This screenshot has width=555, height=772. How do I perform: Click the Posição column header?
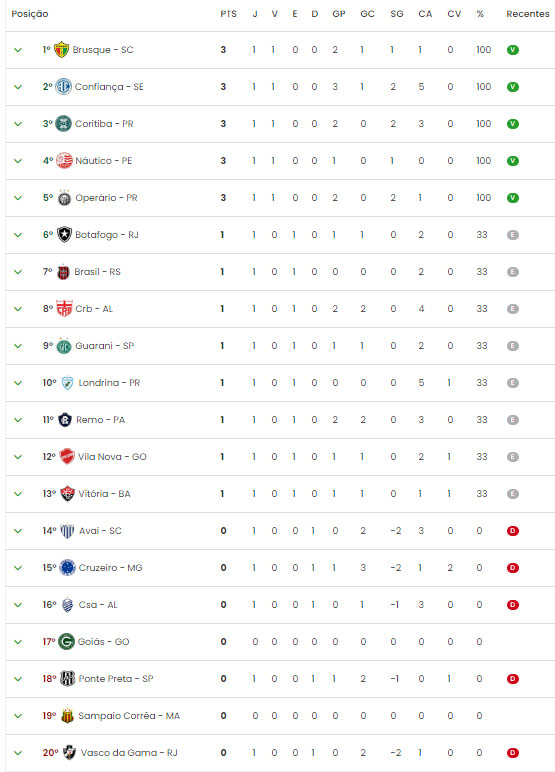coord(30,14)
